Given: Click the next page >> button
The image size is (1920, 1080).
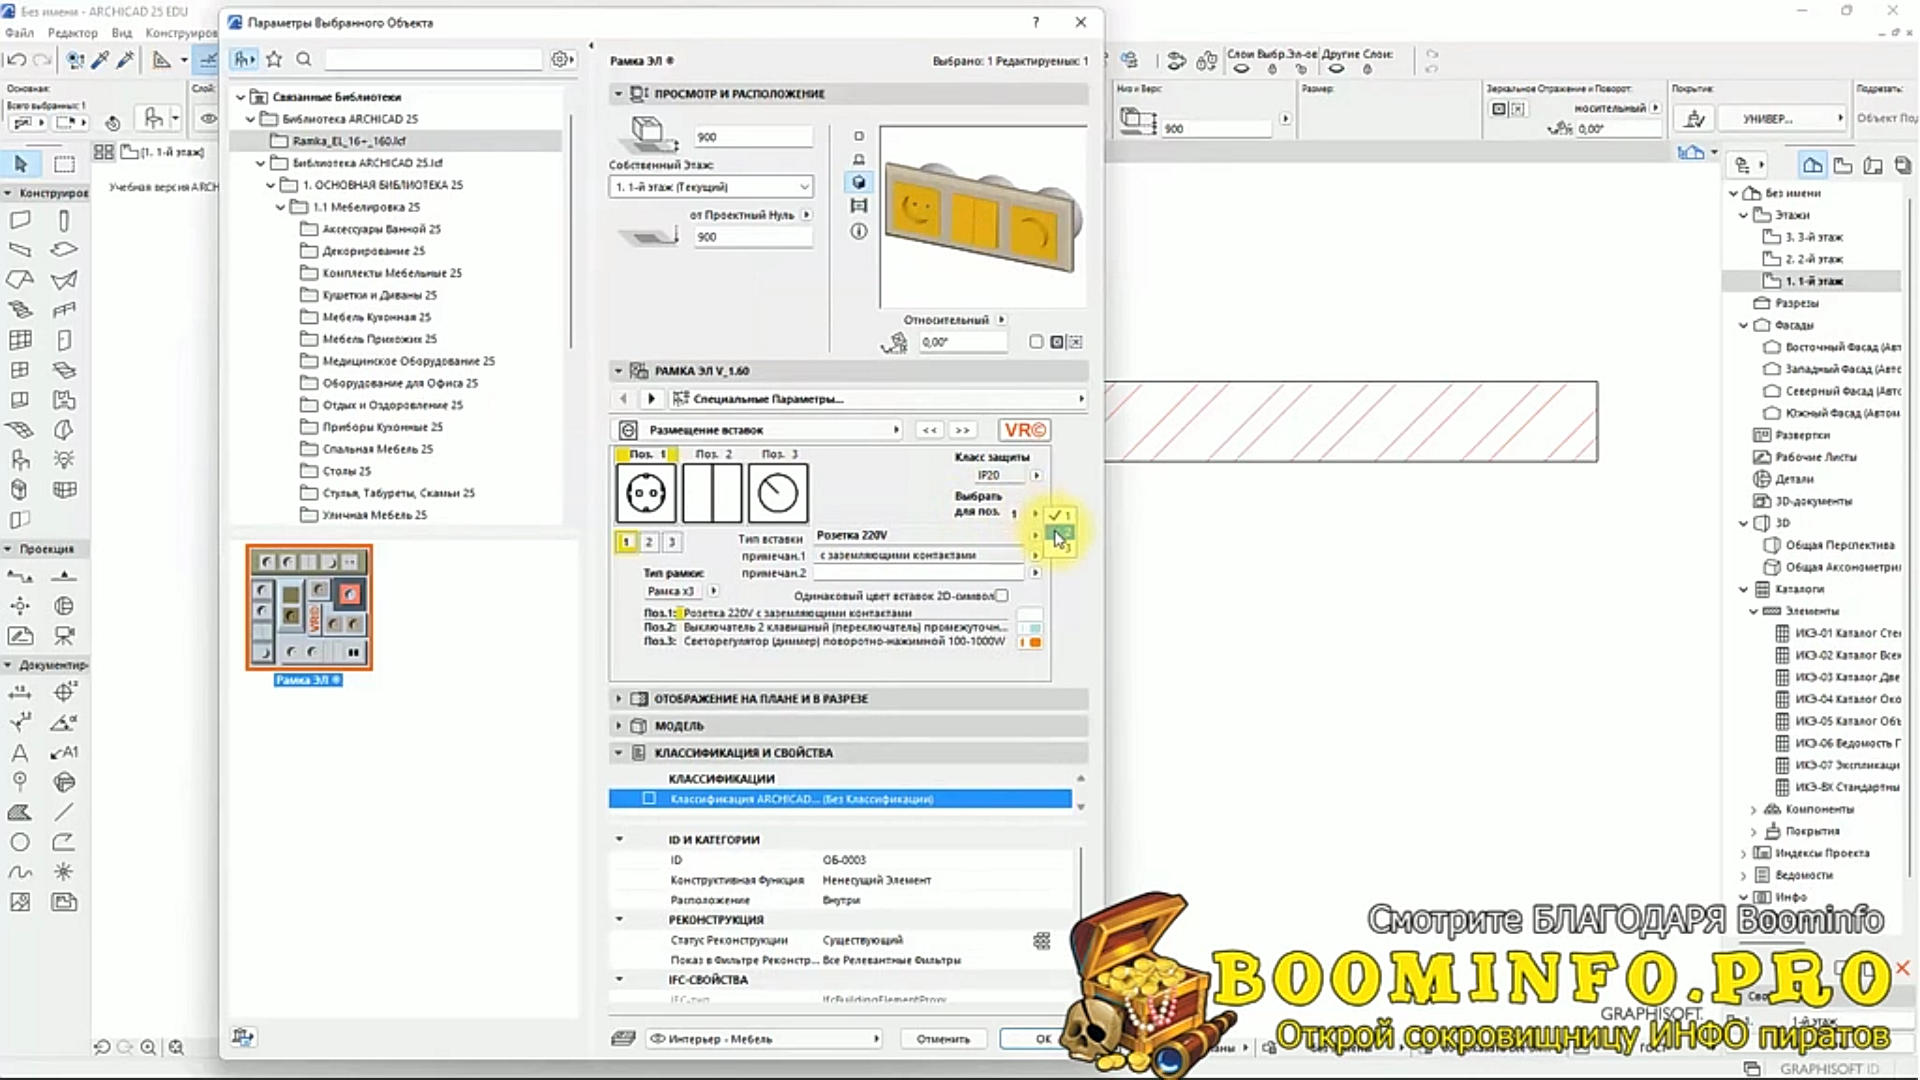Looking at the screenshot, I should [x=962, y=430].
